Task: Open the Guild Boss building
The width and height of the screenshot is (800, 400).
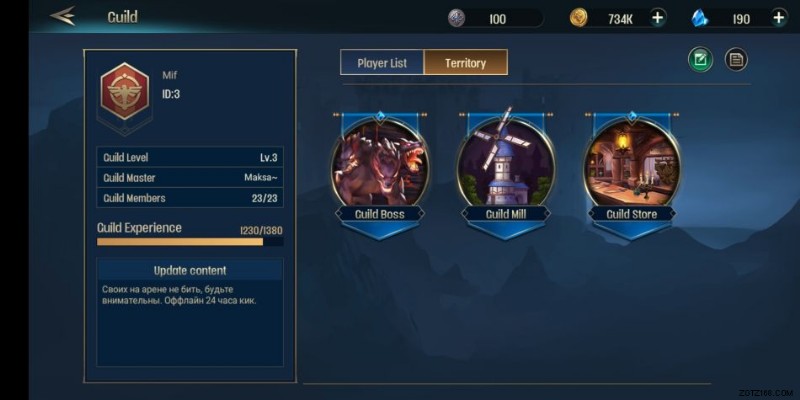Action: pyautogui.click(x=380, y=162)
